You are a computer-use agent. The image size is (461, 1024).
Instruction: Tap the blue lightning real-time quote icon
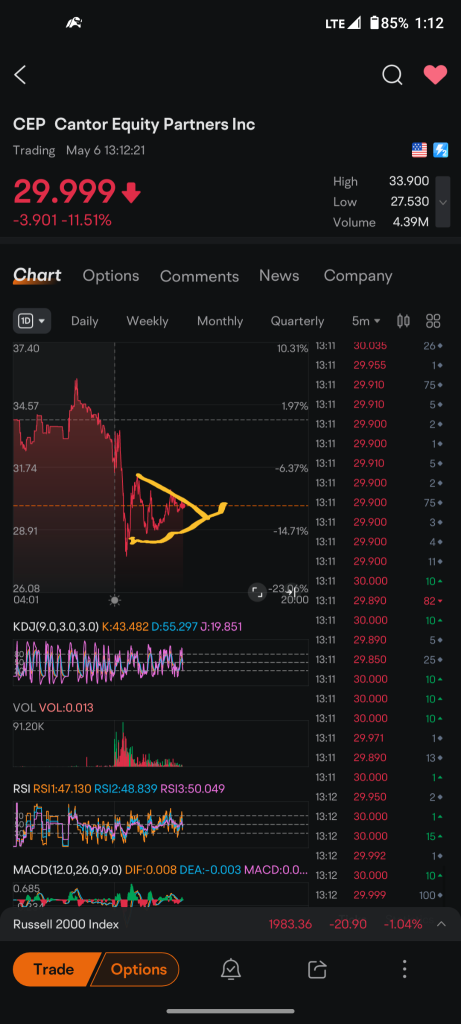pos(441,150)
